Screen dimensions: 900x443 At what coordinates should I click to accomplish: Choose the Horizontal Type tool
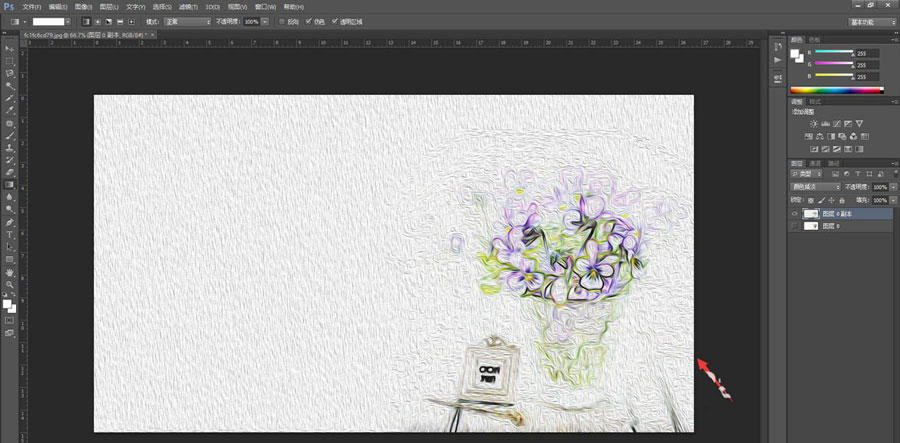pos(10,234)
